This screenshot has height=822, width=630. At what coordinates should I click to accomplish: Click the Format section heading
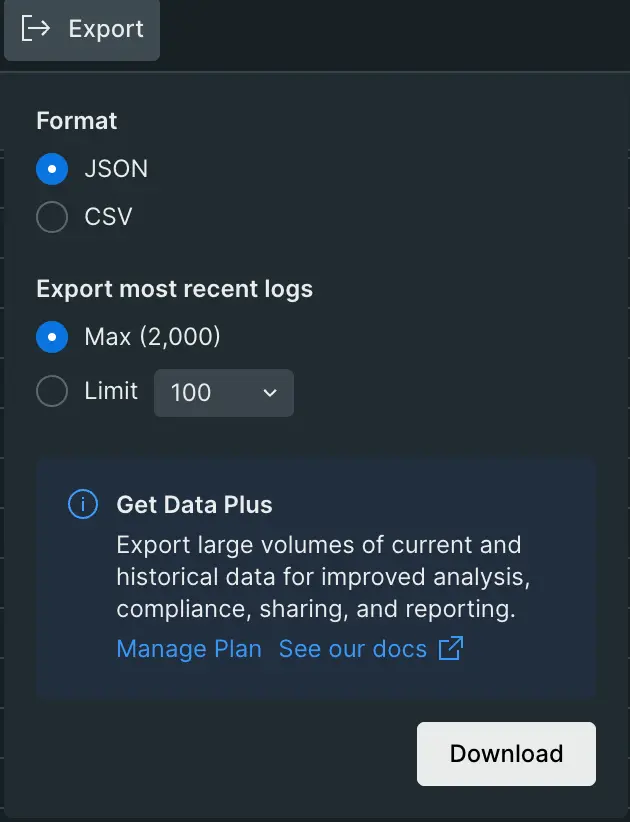[76, 120]
